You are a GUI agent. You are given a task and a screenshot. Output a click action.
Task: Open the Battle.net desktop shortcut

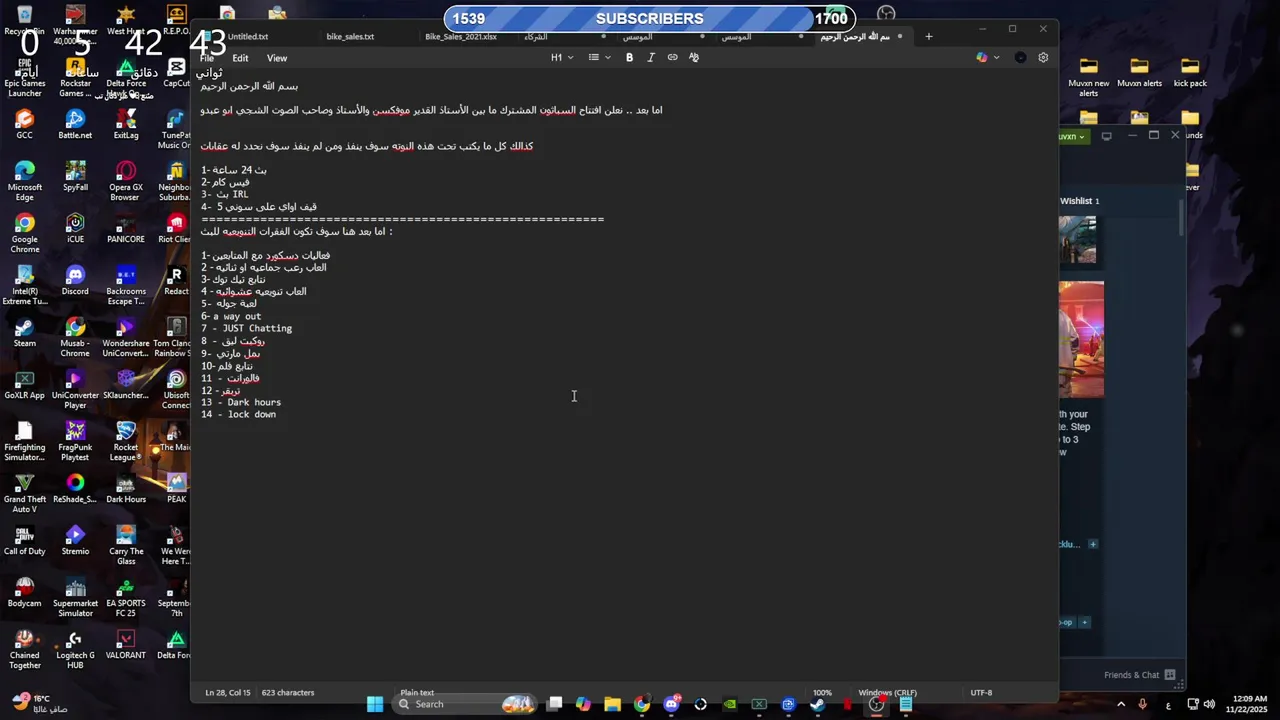pyautogui.click(x=75, y=124)
